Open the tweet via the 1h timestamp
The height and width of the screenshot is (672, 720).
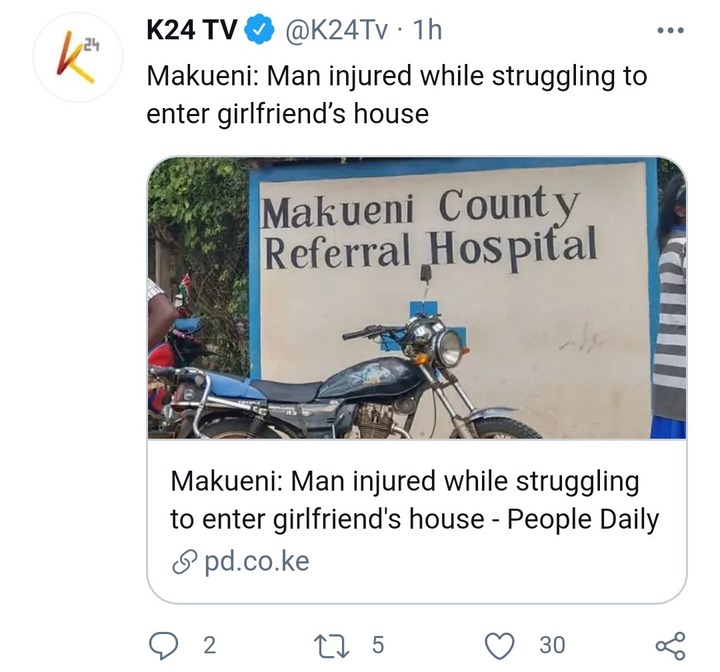[x=428, y=30]
